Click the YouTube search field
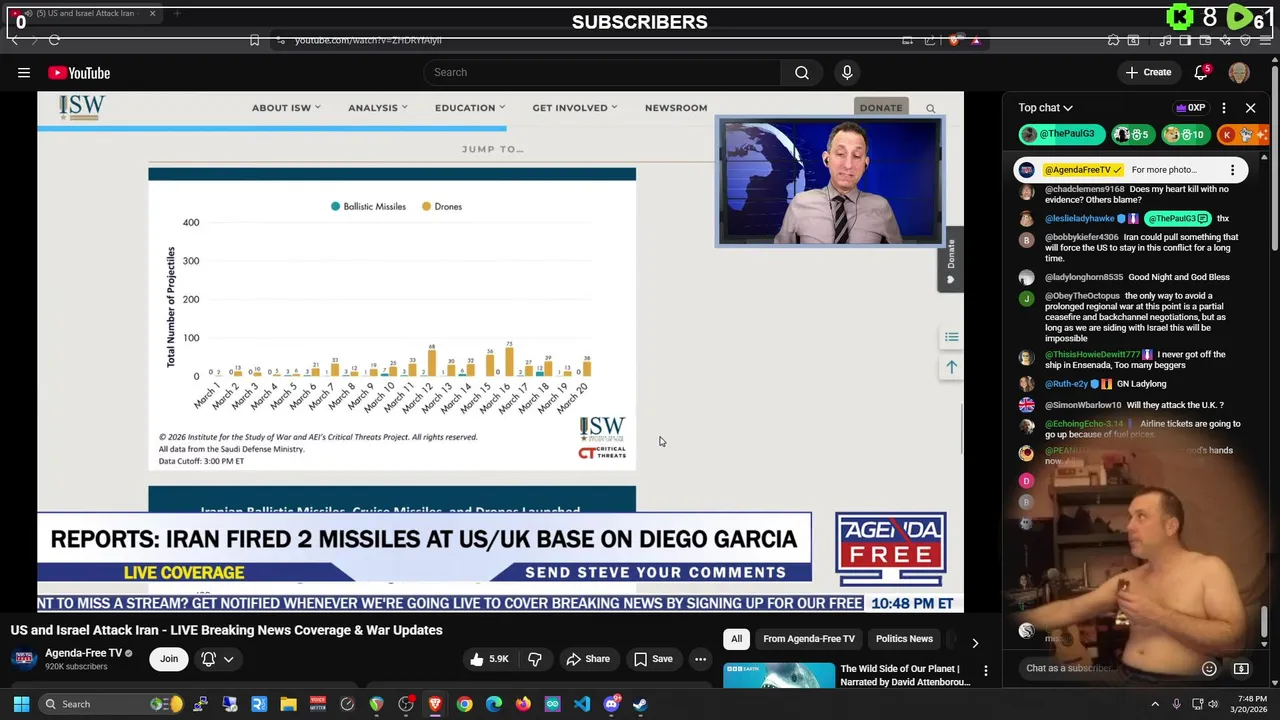 (x=603, y=72)
